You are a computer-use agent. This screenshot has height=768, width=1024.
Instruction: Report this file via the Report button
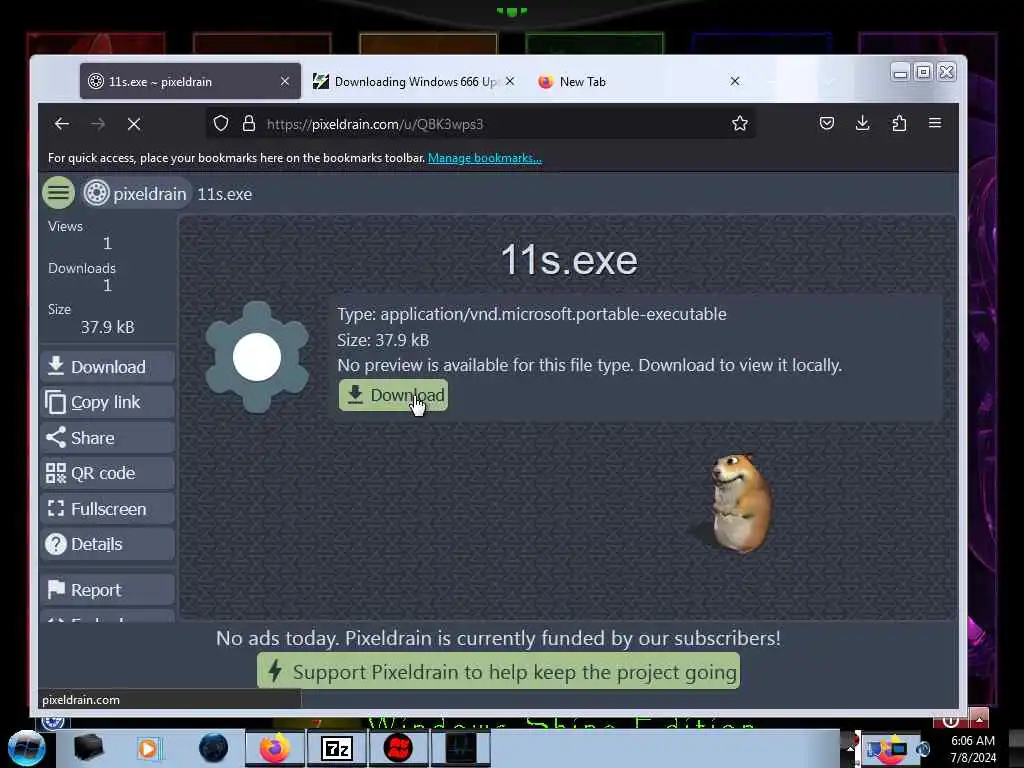click(x=108, y=590)
